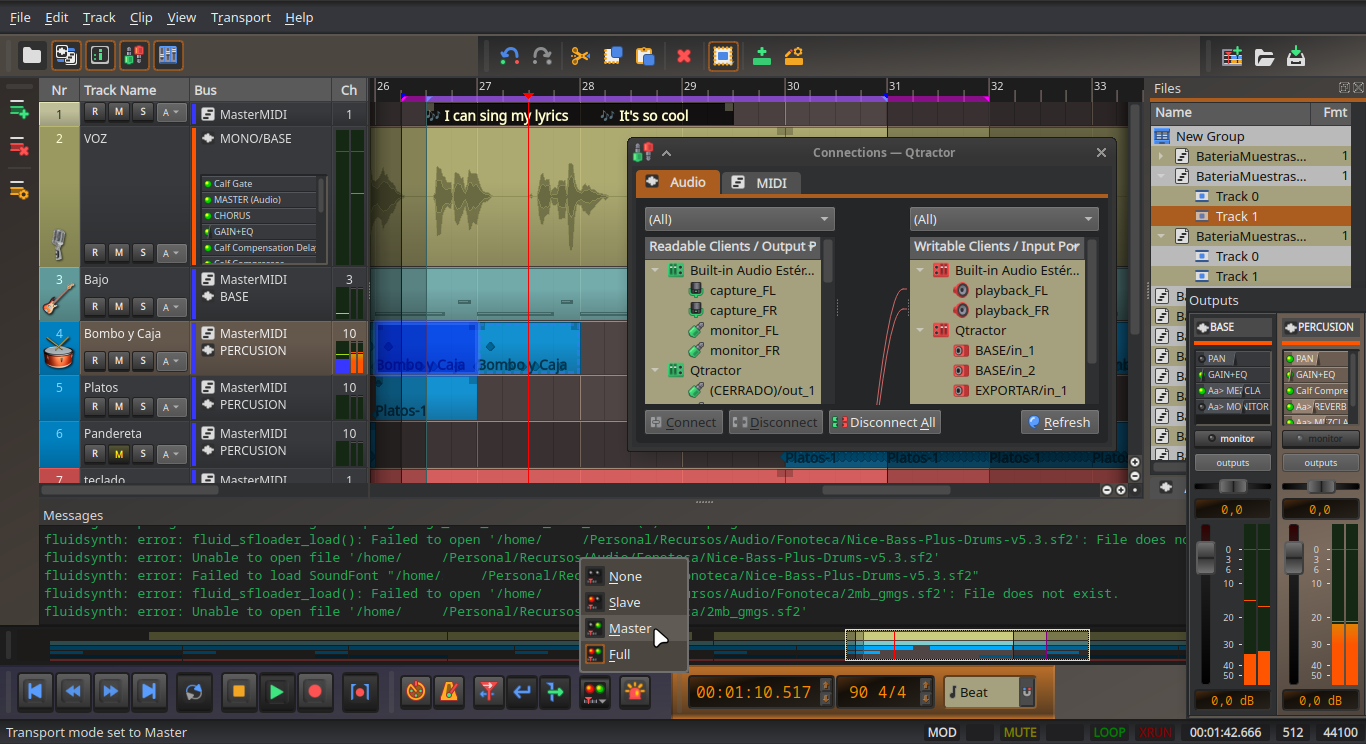The height and width of the screenshot is (744, 1366).
Task: Click the green Add Track toolbar icon
Action: click(762, 56)
